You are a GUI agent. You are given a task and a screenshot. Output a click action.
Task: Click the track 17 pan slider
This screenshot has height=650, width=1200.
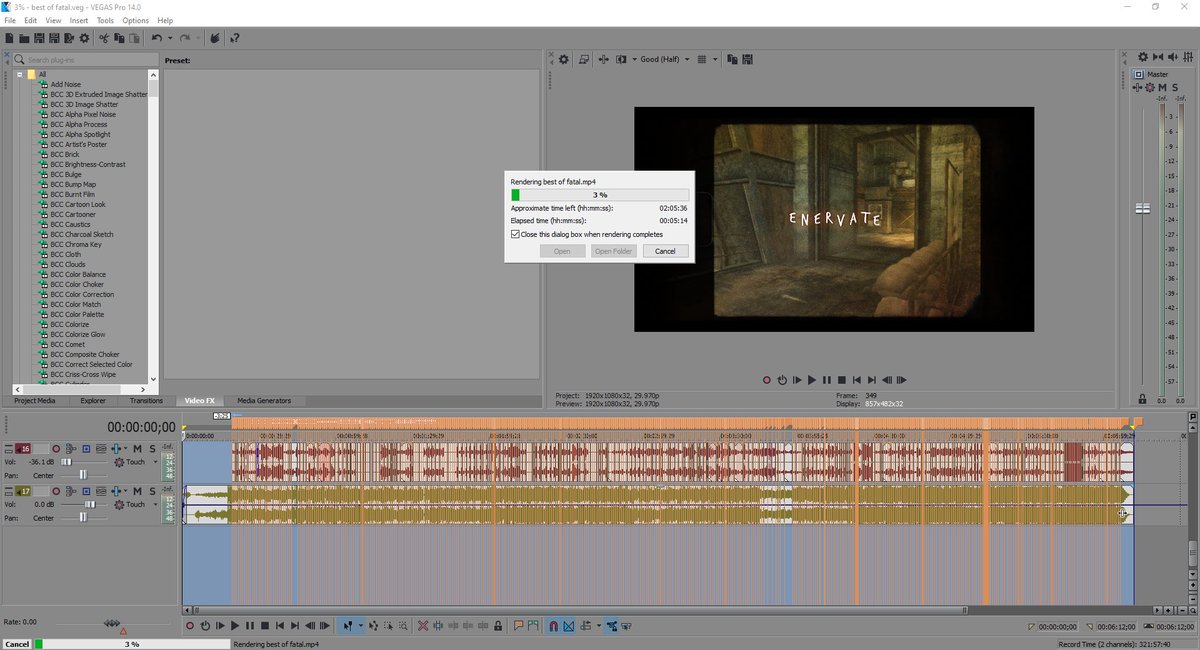coord(84,517)
